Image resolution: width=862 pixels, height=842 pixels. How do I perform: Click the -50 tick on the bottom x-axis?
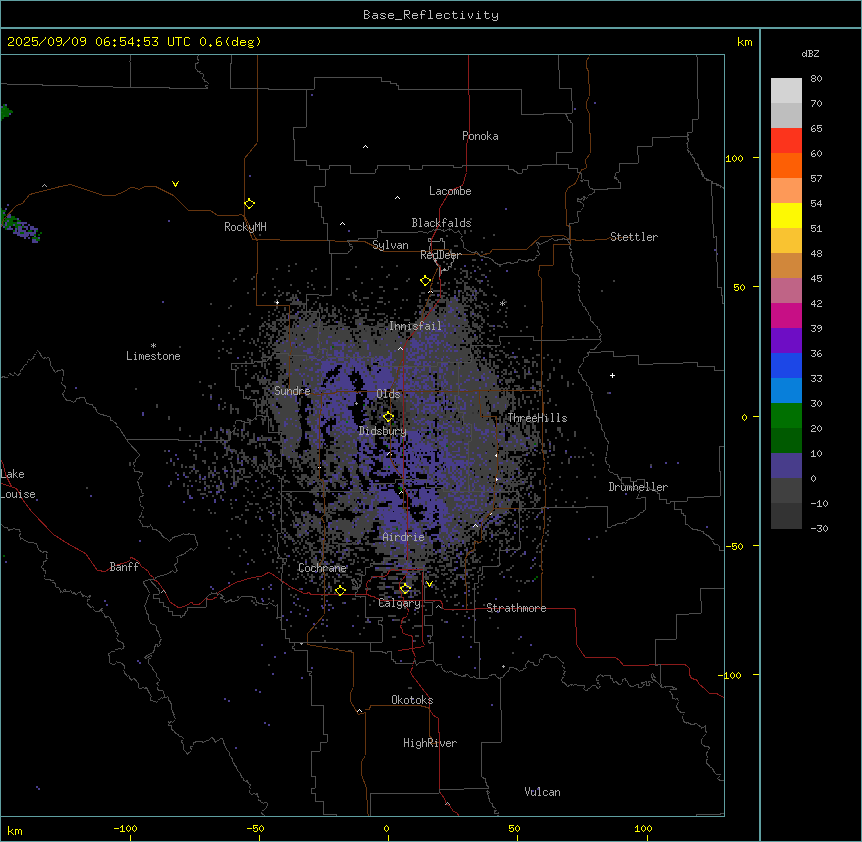tap(255, 828)
